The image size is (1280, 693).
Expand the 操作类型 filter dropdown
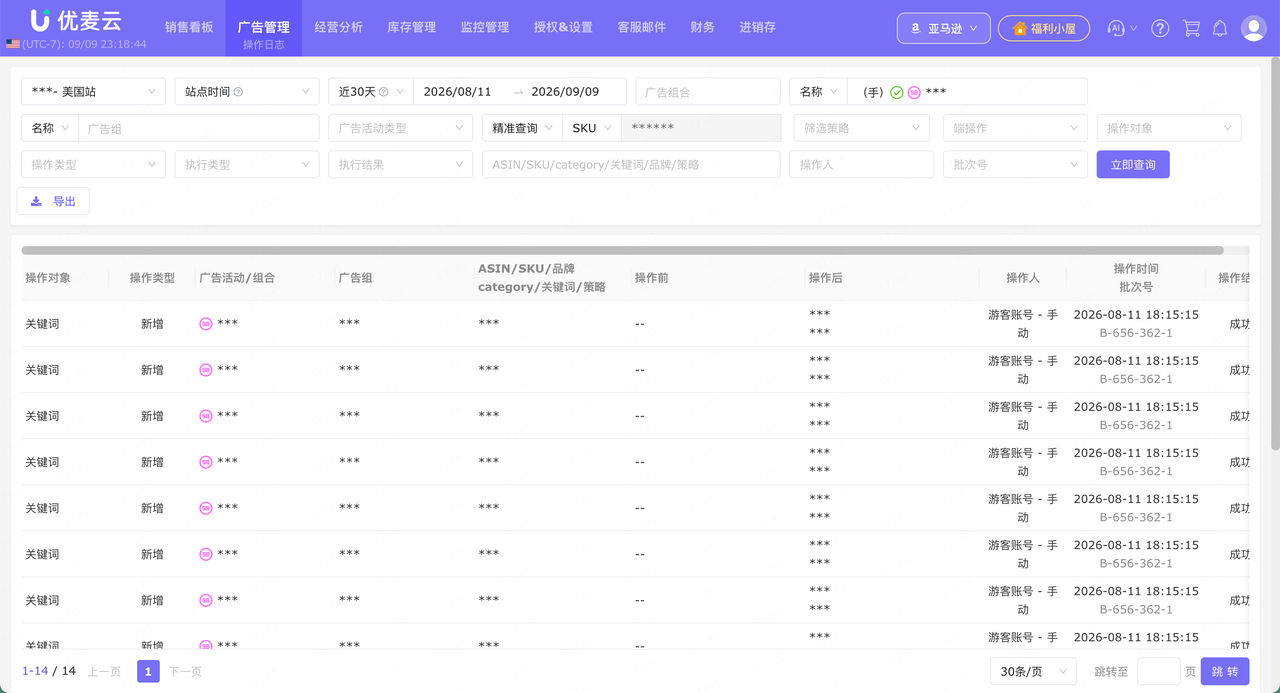click(93, 164)
